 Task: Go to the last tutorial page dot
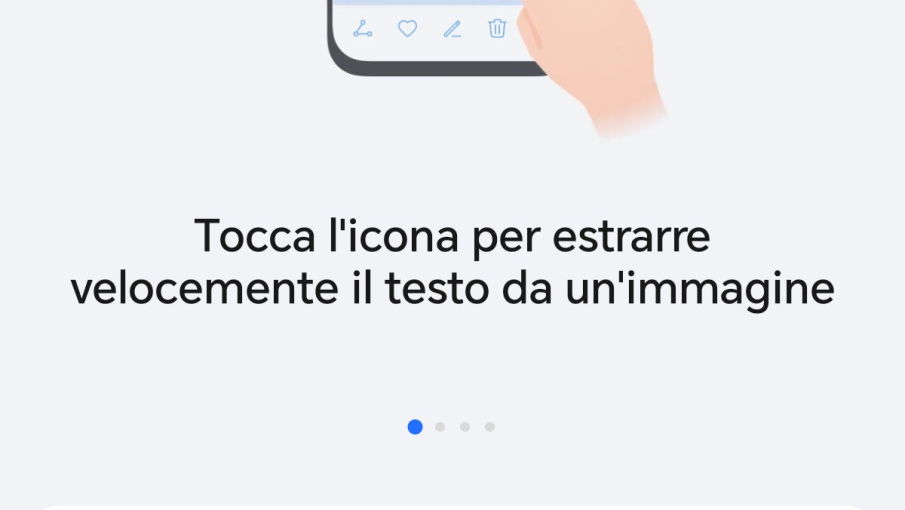point(489,427)
